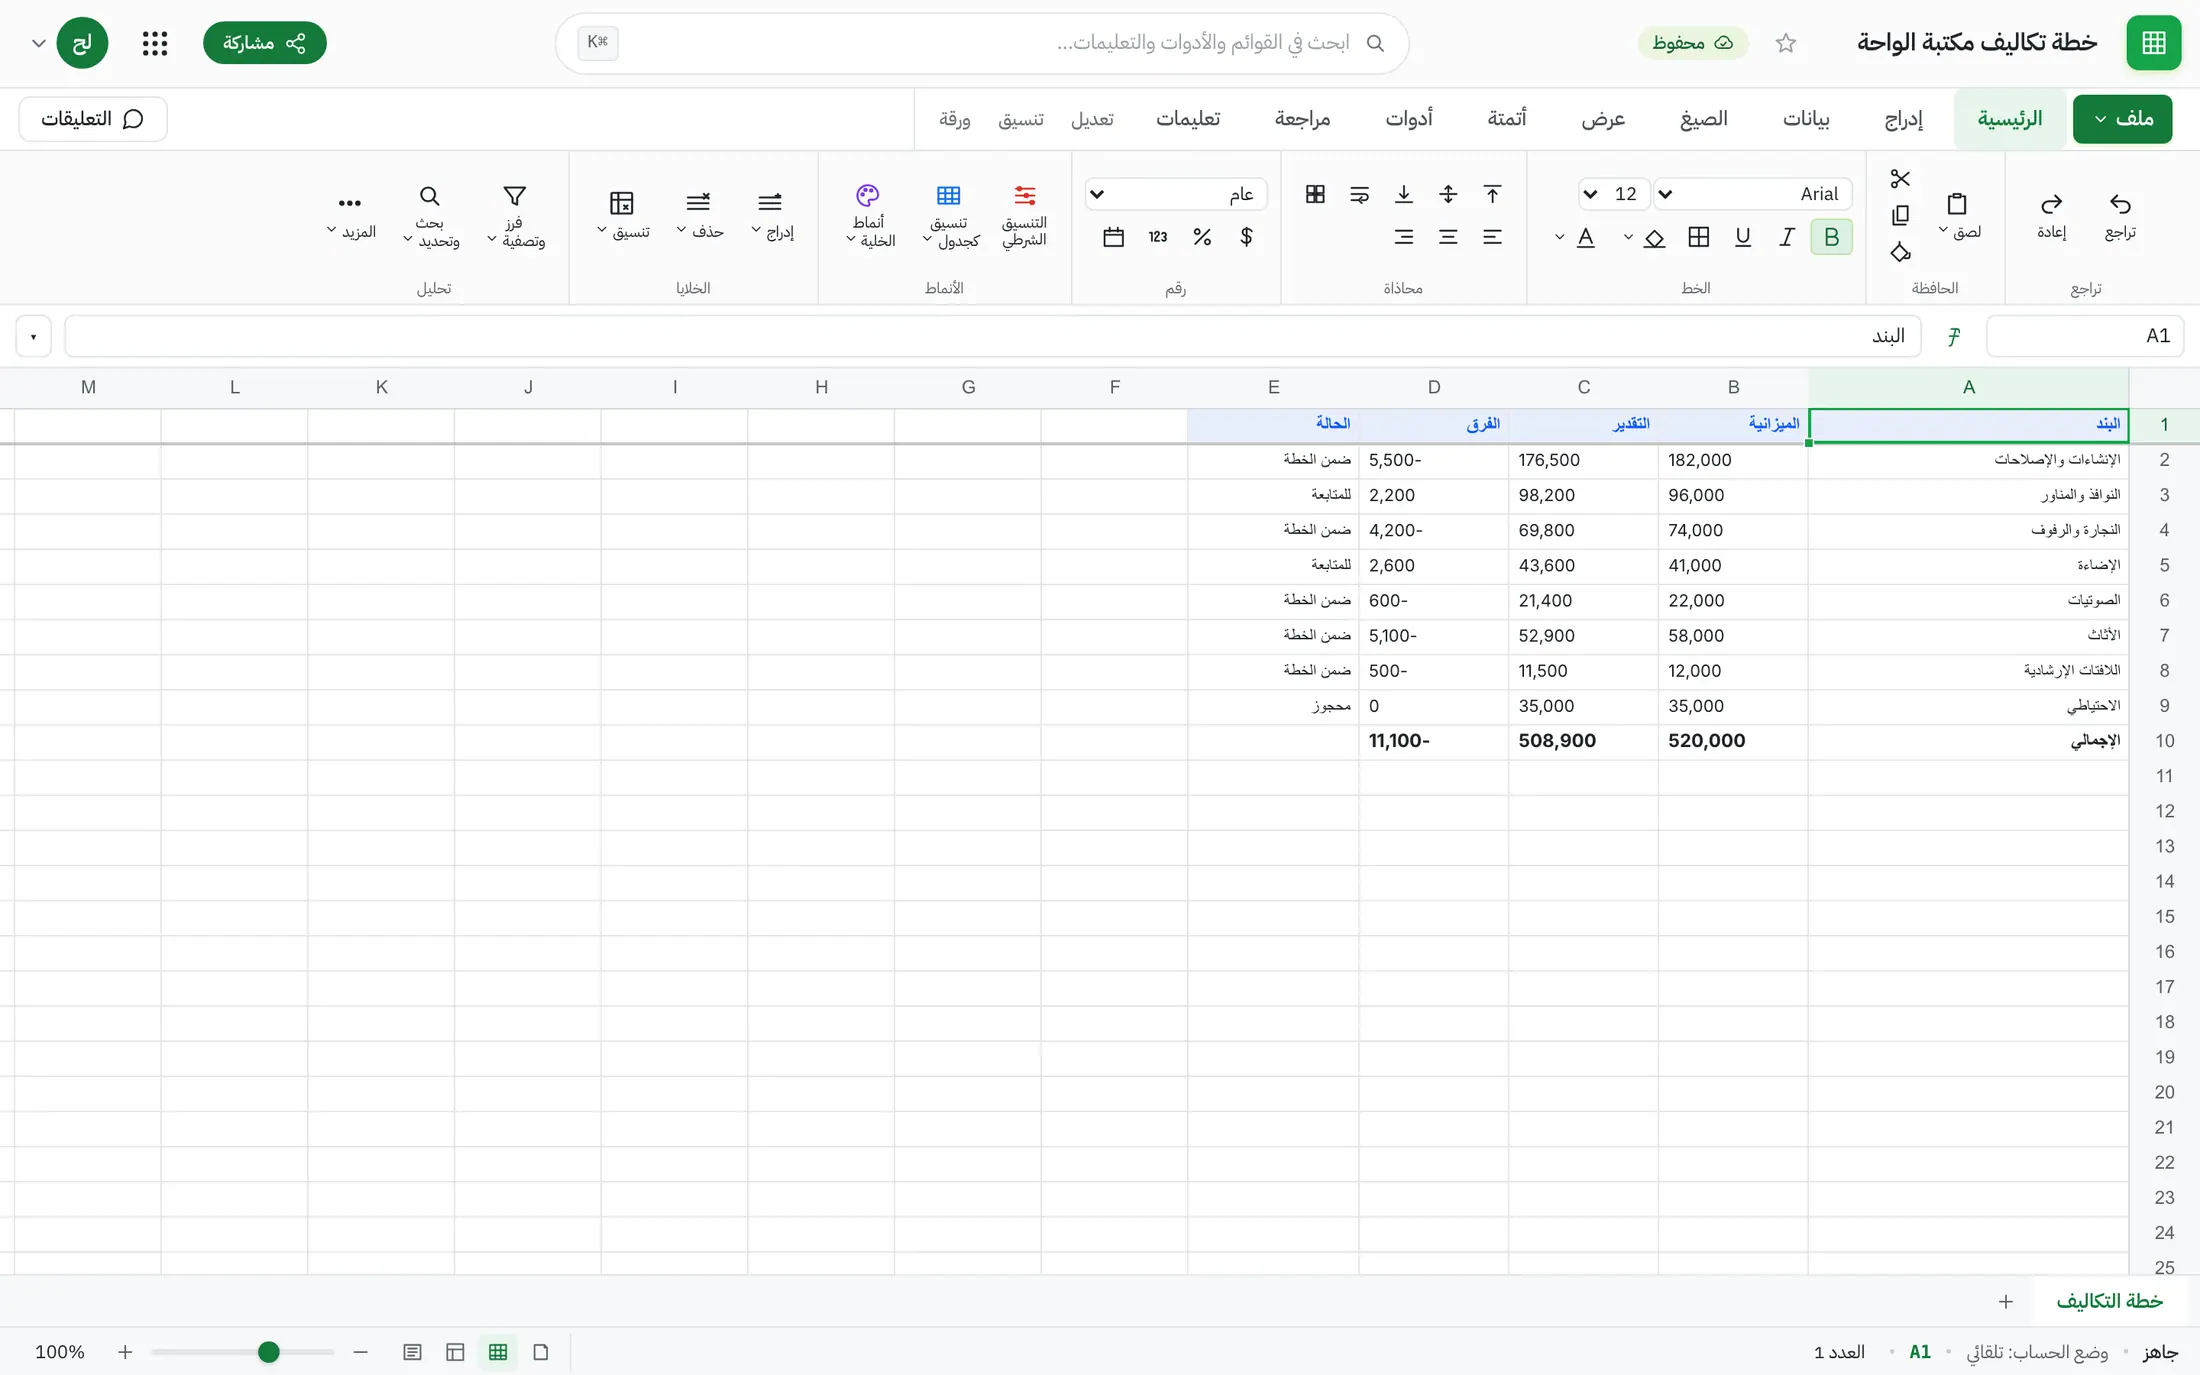The width and height of the screenshot is (2200, 1375).
Task: Click the cut scissors icon
Action: coord(1900,179)
